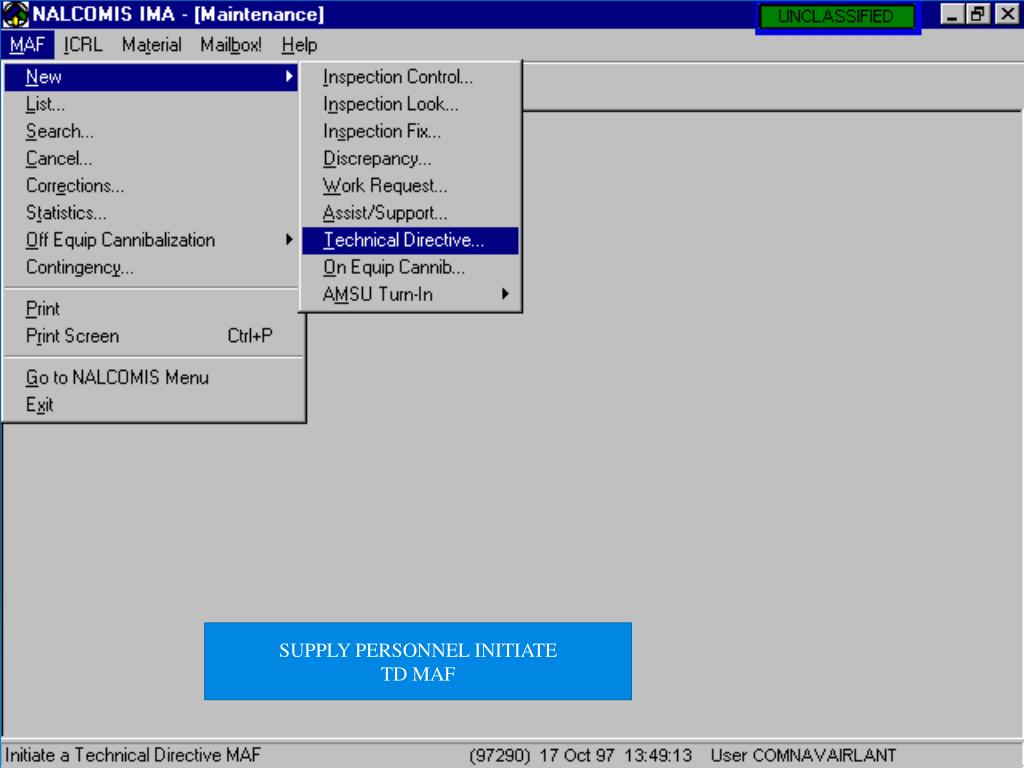This screenshot has width=1024, height=768.
Task: Open the Help menu
Action: click(x=299, y=45)
